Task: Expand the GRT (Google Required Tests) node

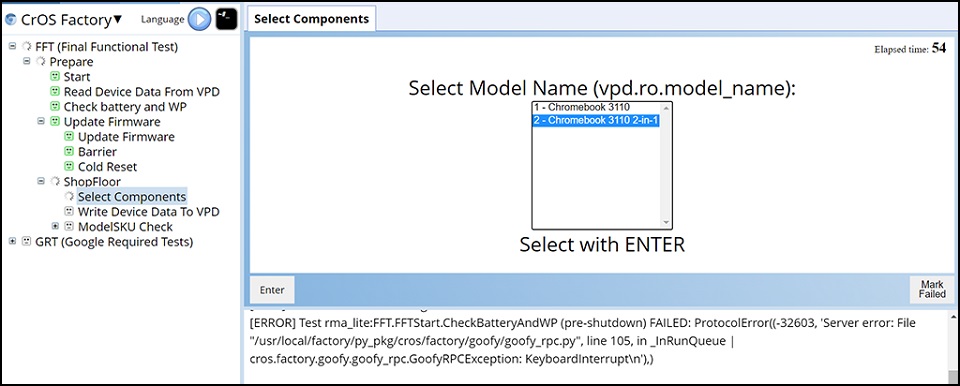Action: [12, 241]
